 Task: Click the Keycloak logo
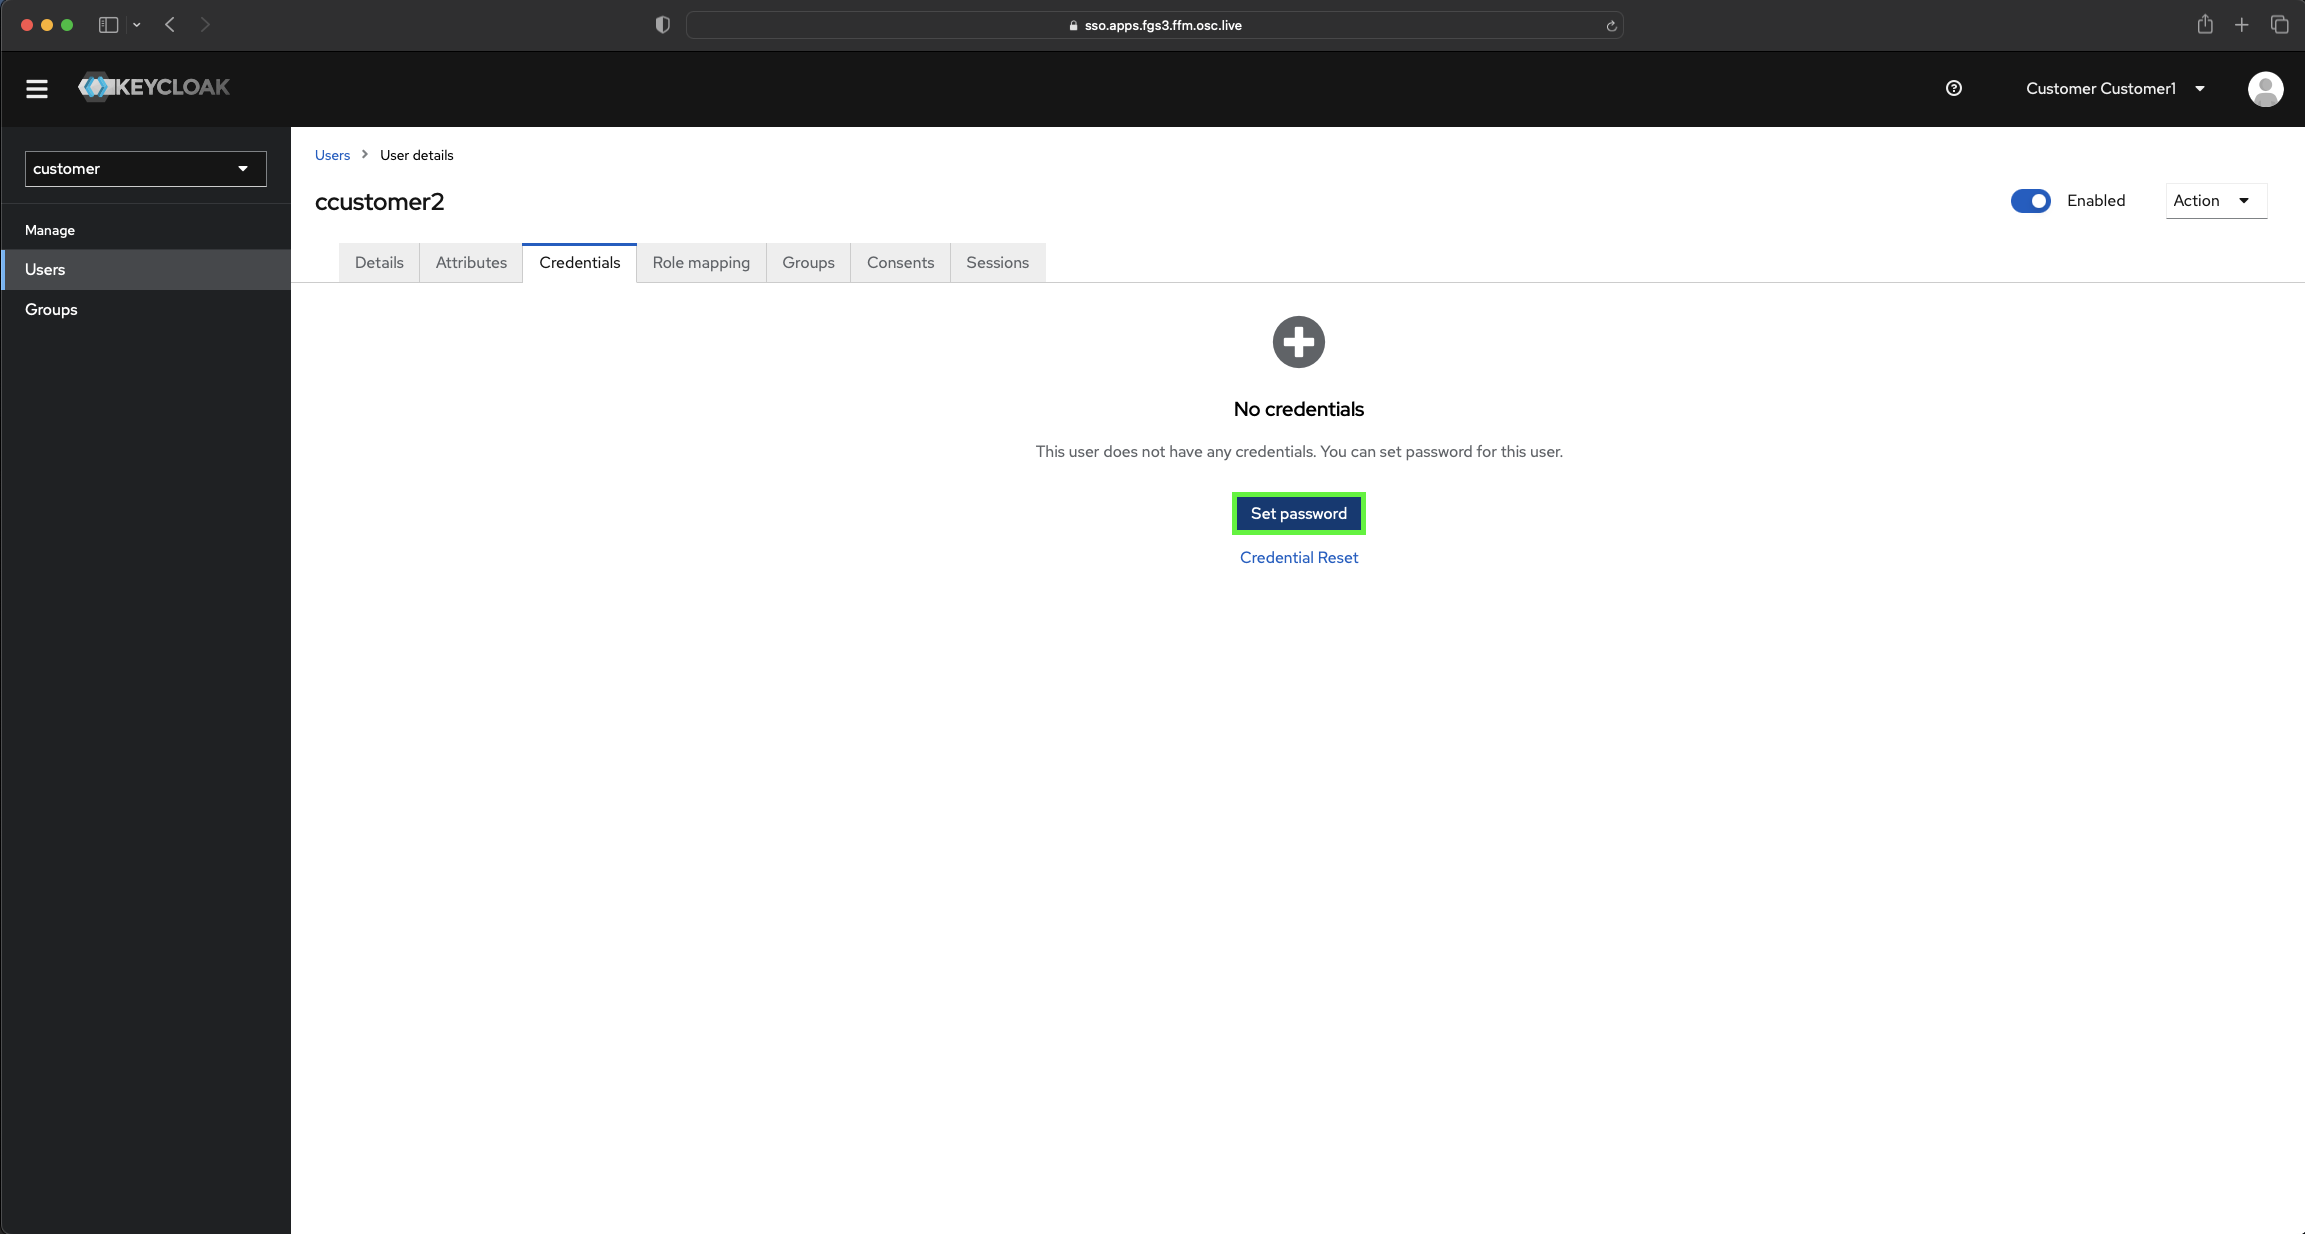point(154,87)
